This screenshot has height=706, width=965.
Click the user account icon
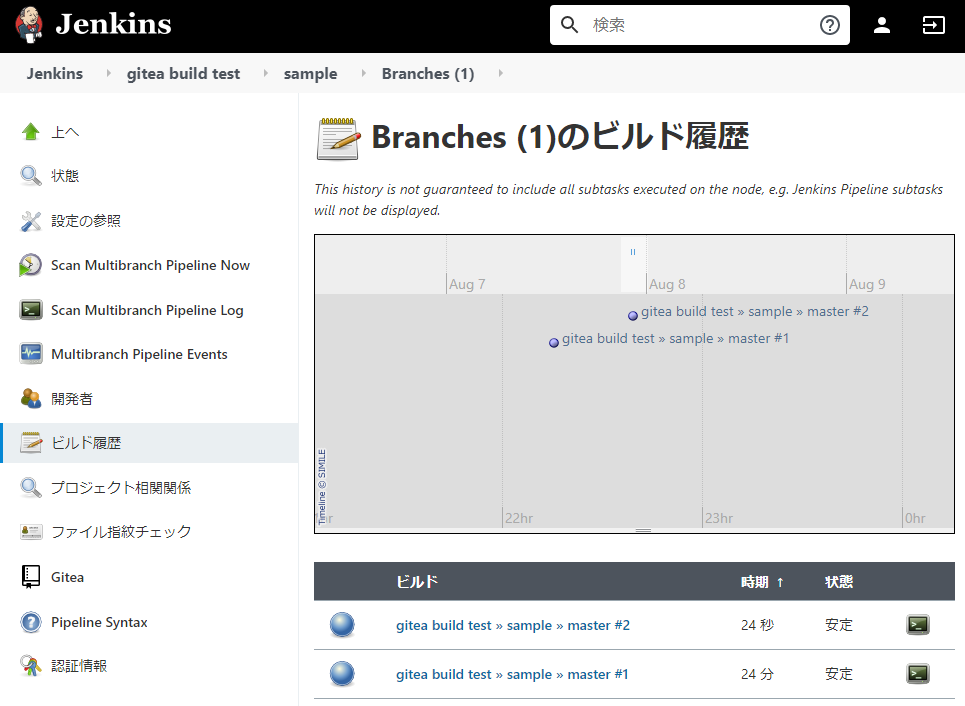click(882, 25)
